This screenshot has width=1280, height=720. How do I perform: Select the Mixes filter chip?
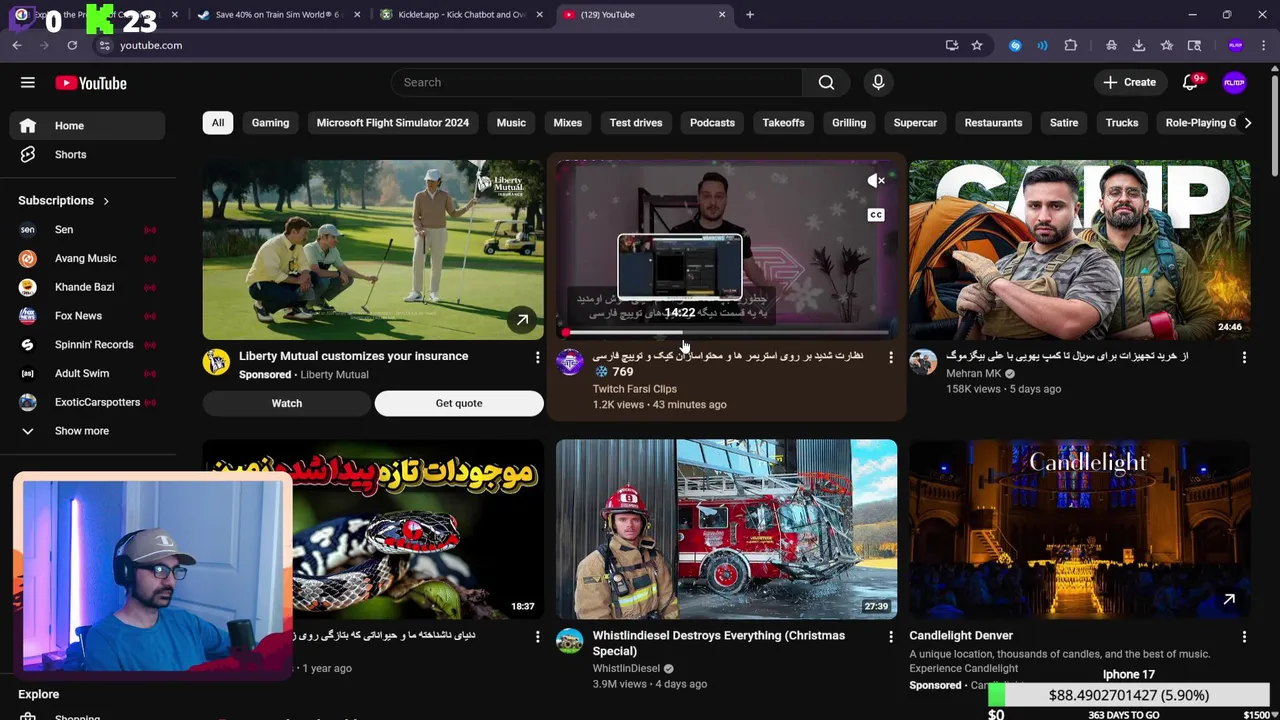click(568, 123)
